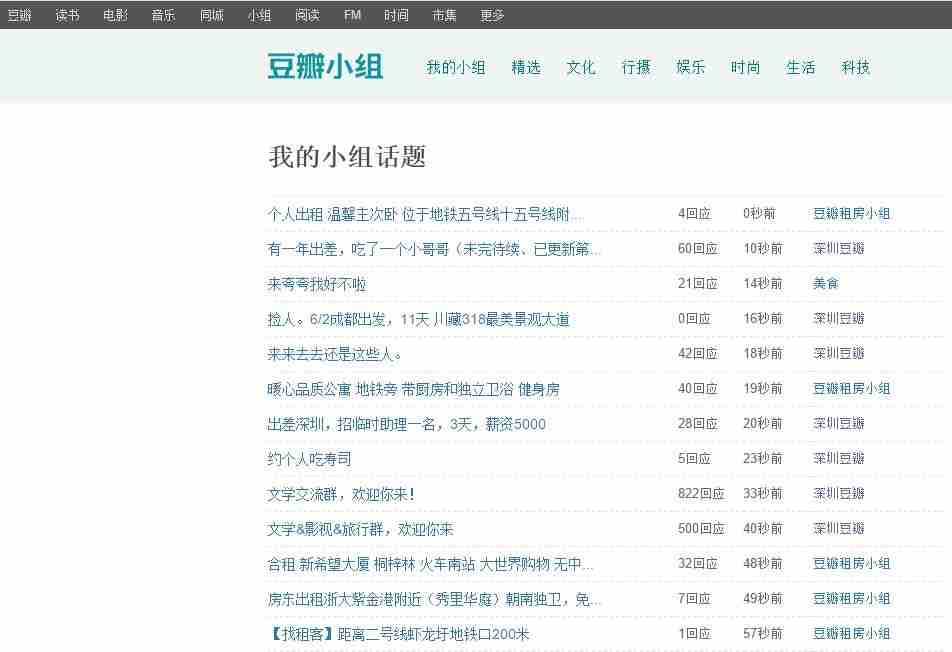This screenshot has width=952, height=652.
Task: Open the 音乐 section in top bar
Action: 162,15
